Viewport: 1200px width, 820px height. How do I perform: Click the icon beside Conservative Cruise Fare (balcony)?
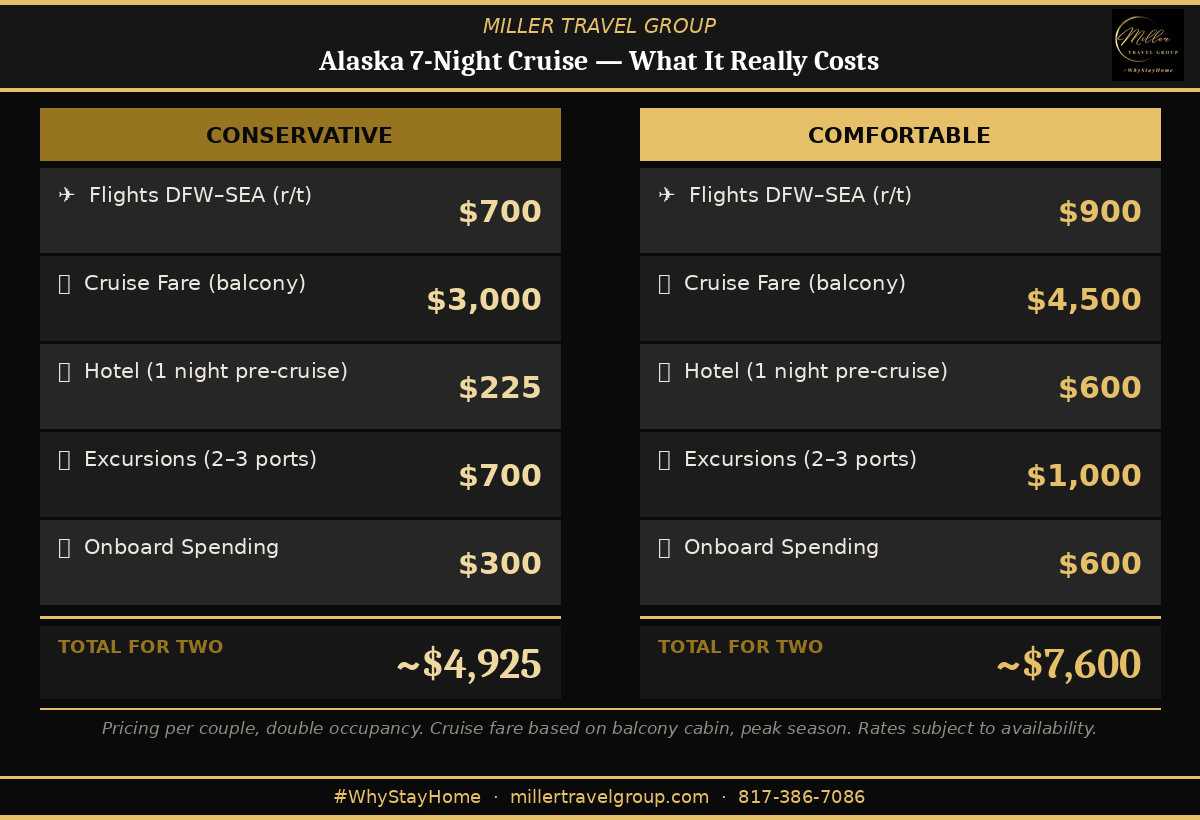pyautogui.click(x=64, y=284)
